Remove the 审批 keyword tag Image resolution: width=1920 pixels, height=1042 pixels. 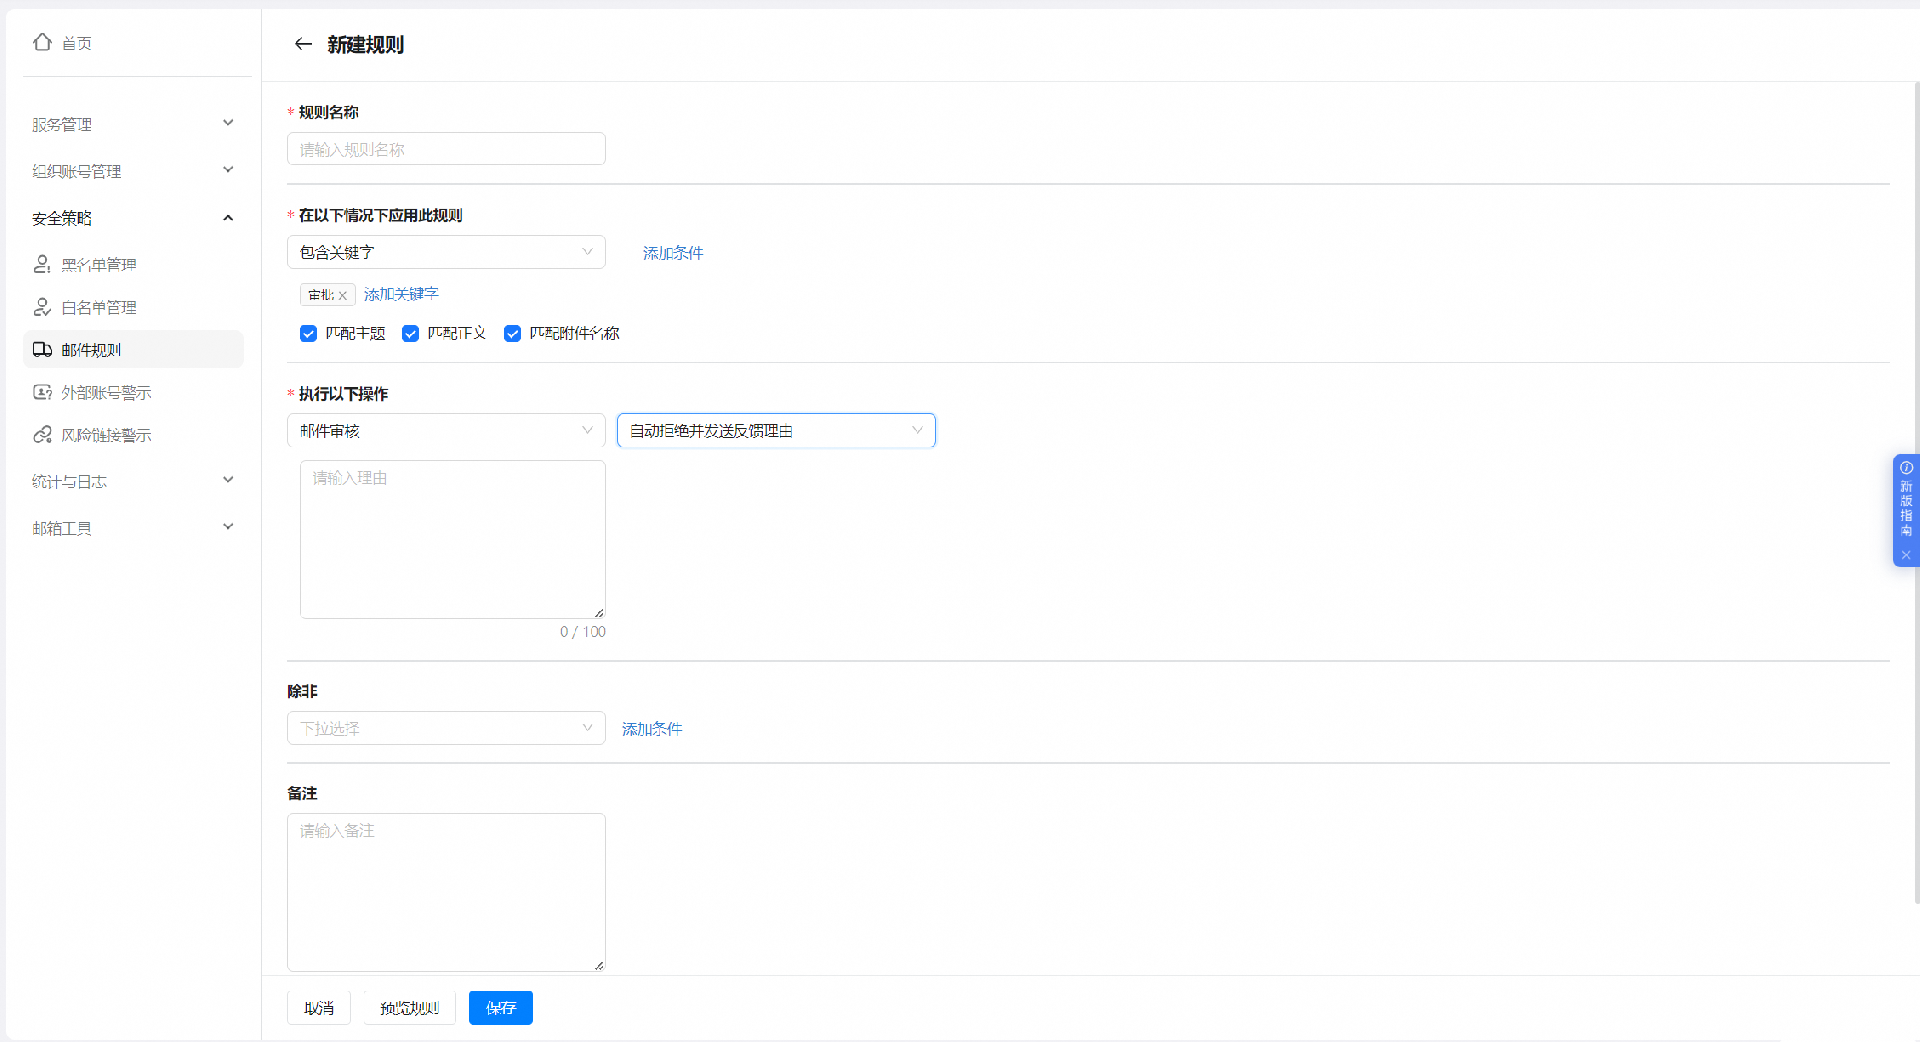(x=342, y=295)
